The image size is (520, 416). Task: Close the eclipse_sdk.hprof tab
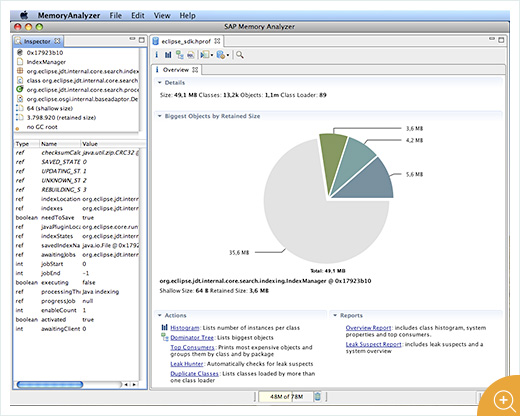[x=217, y=41]
